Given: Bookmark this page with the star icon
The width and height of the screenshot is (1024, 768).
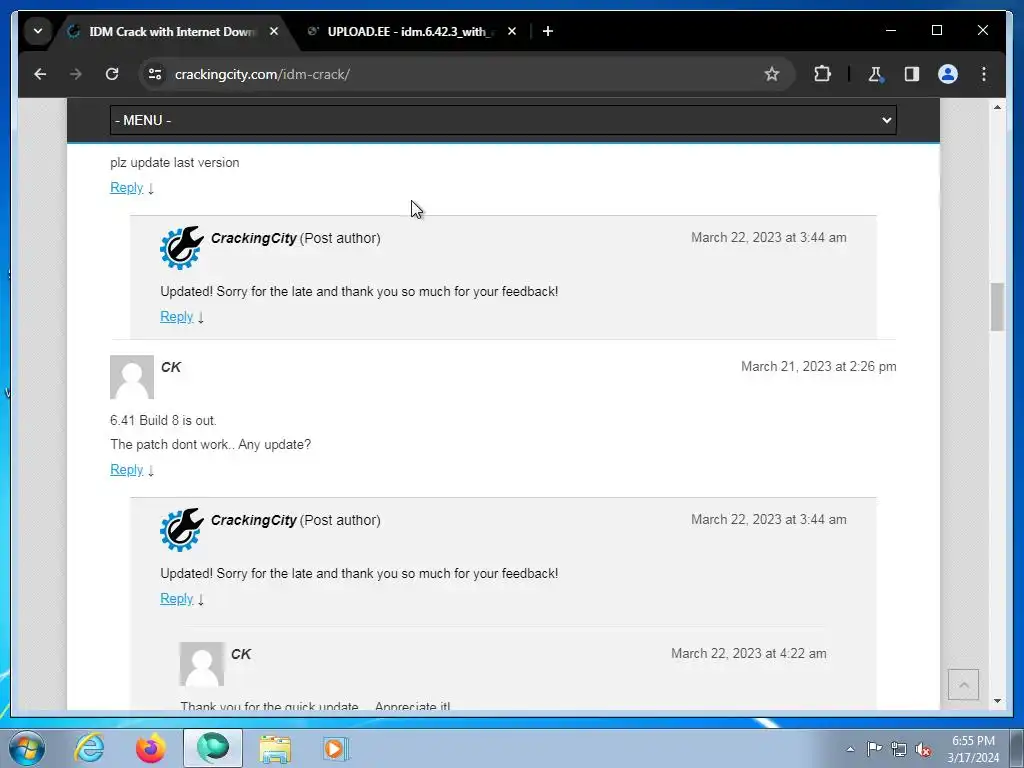Looking at the screenshot, I should pos(772,74).
